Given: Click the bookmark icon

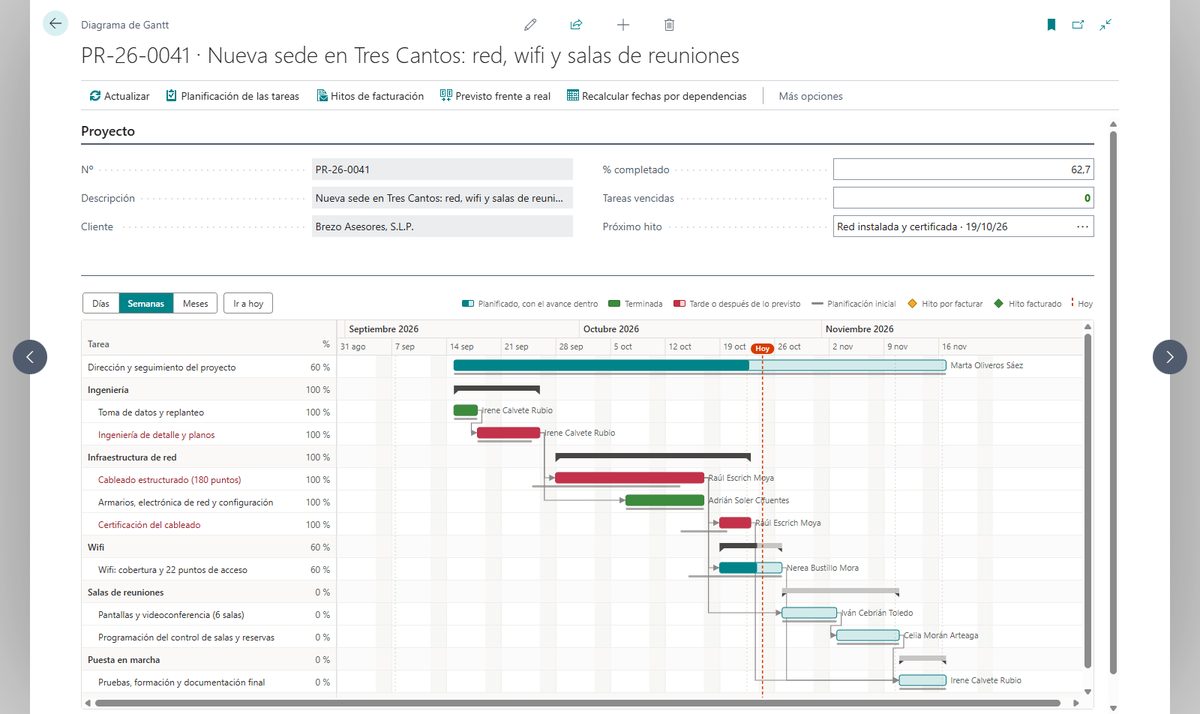Looking at the screenshot, I should click(1051, 25).
